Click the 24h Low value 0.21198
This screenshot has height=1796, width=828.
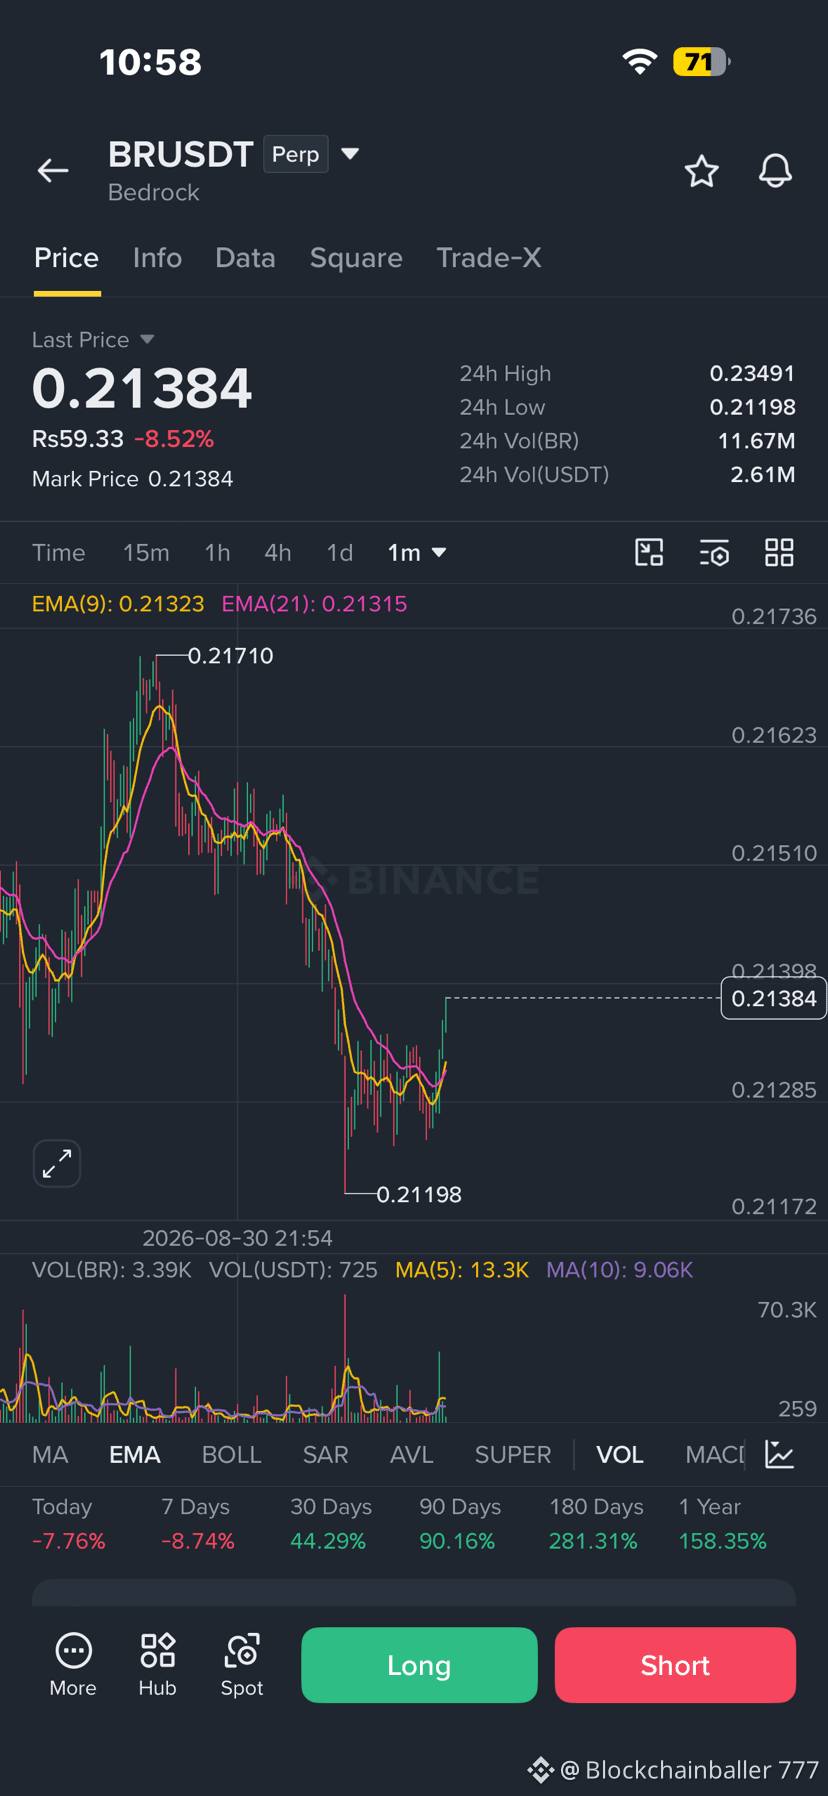(752, 407)
